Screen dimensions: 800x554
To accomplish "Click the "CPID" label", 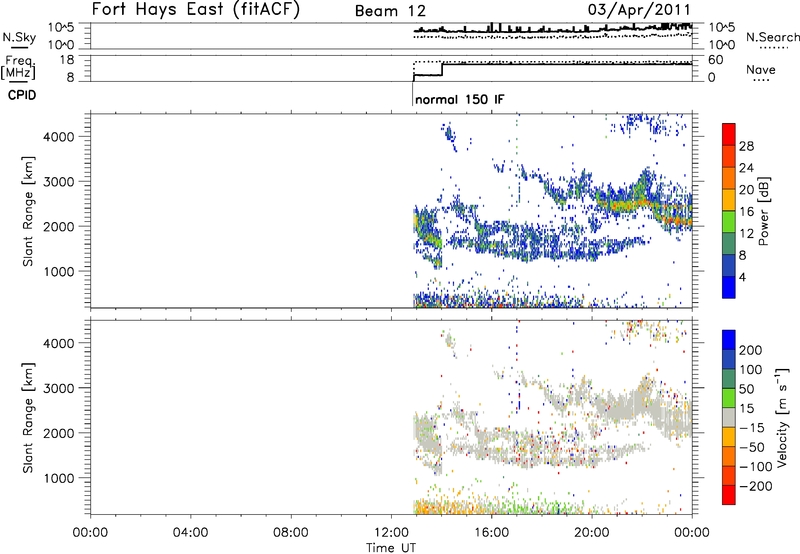I will pos(22,95).
